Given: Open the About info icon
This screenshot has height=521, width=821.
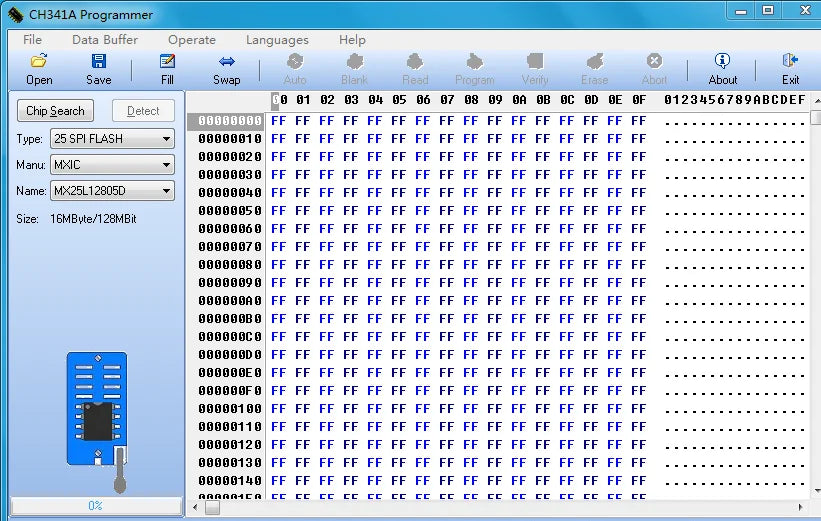Looking at the screenshot, I should pyautogui.click(x=723, y=61).
